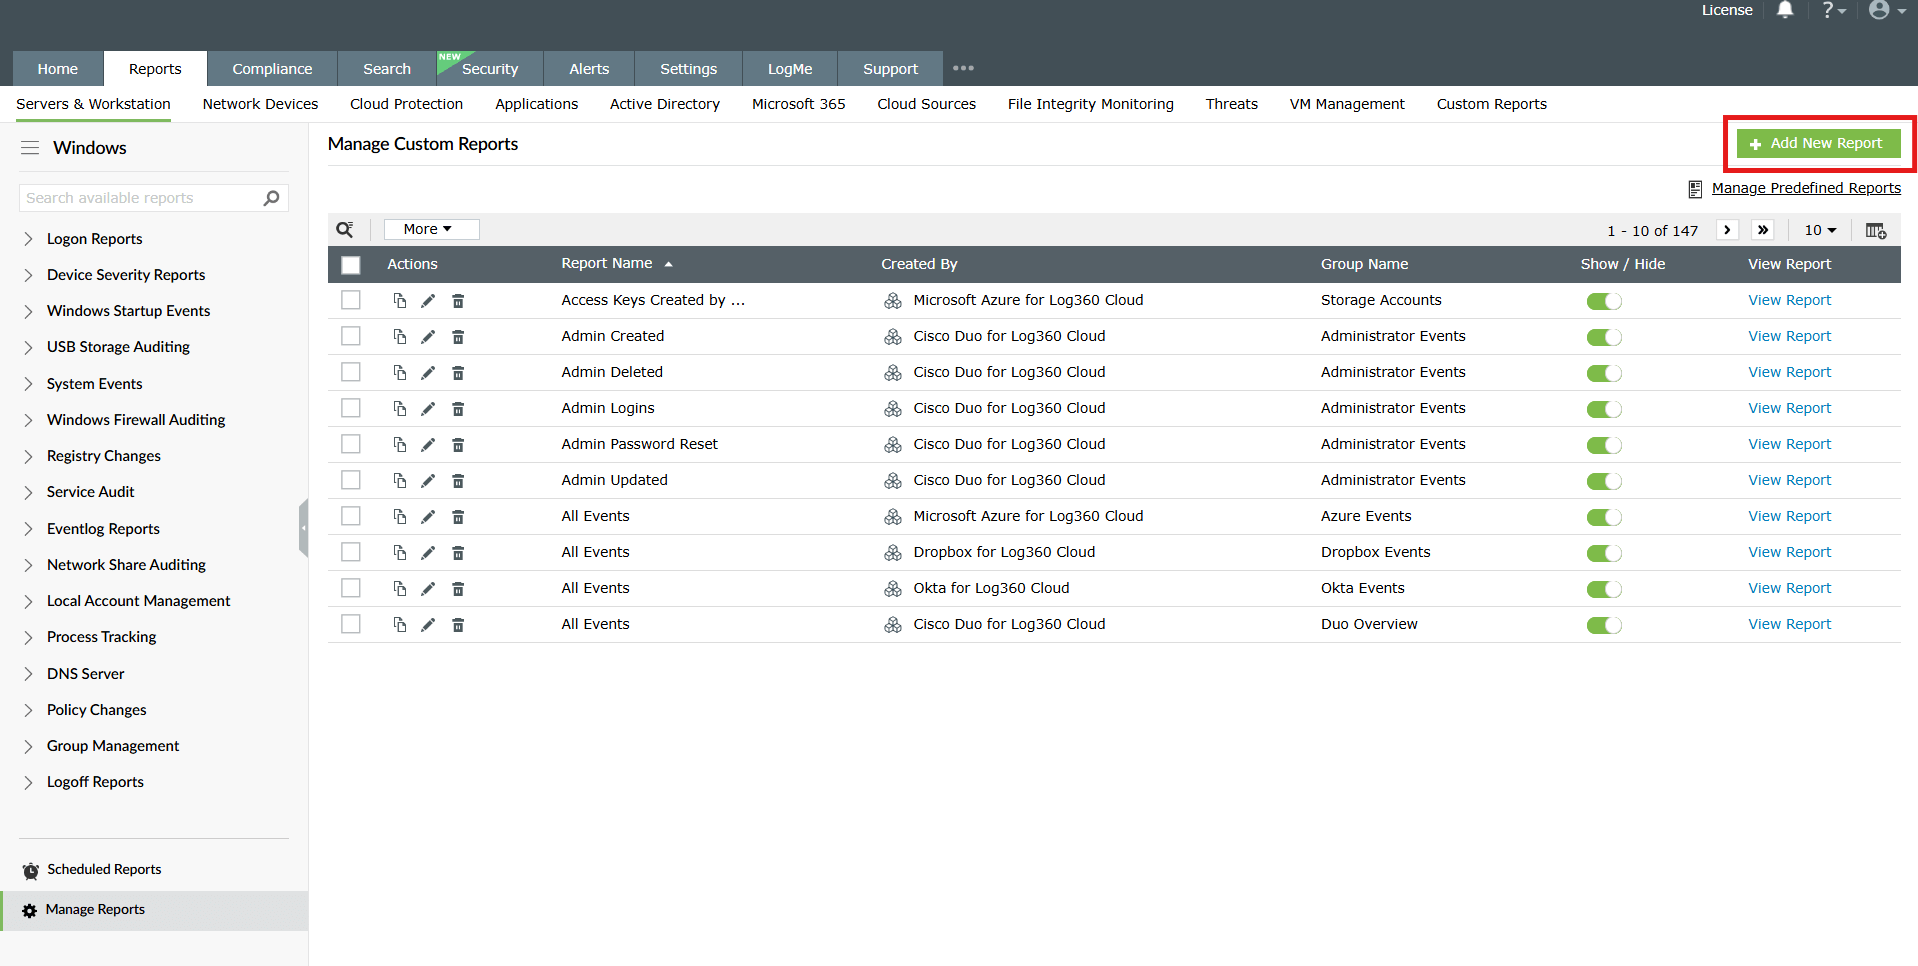This screenshot has width=1918, height=966.
Task: Open the user account menu
Action: point(1887,10)
